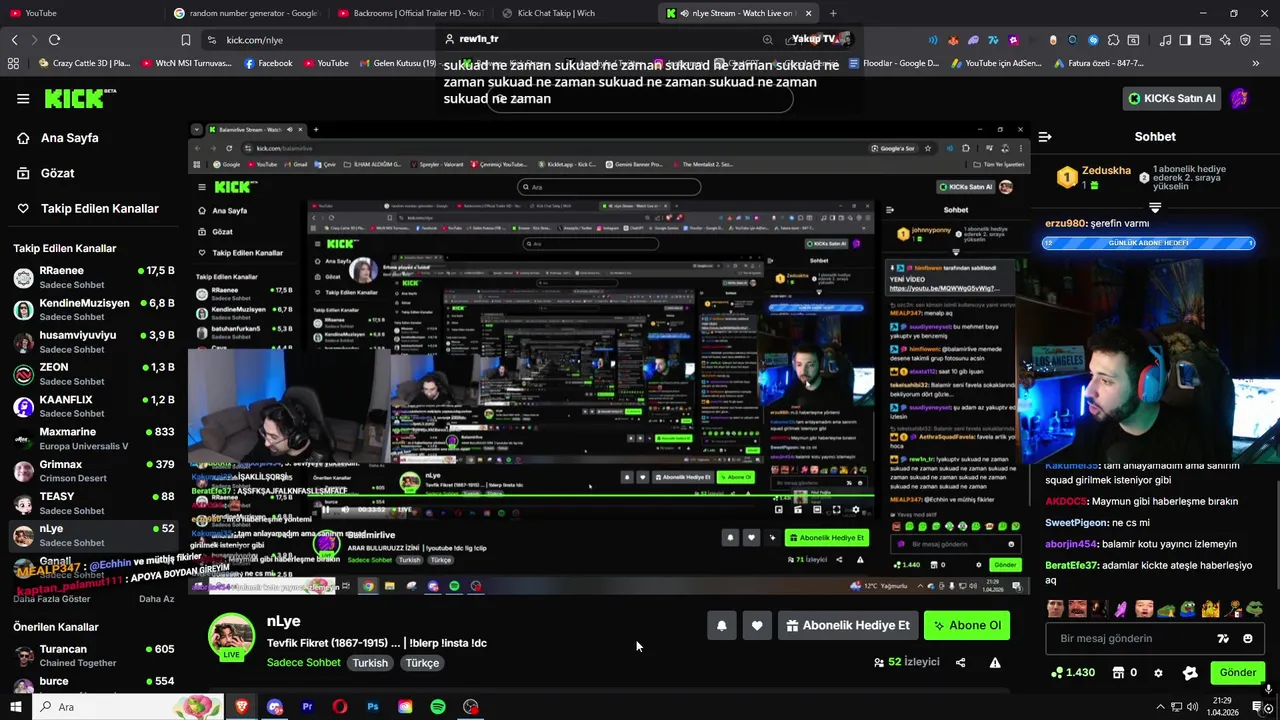Open the Shazam browser extension
The image size is (1280, 720).
(x=1092, y=40)
